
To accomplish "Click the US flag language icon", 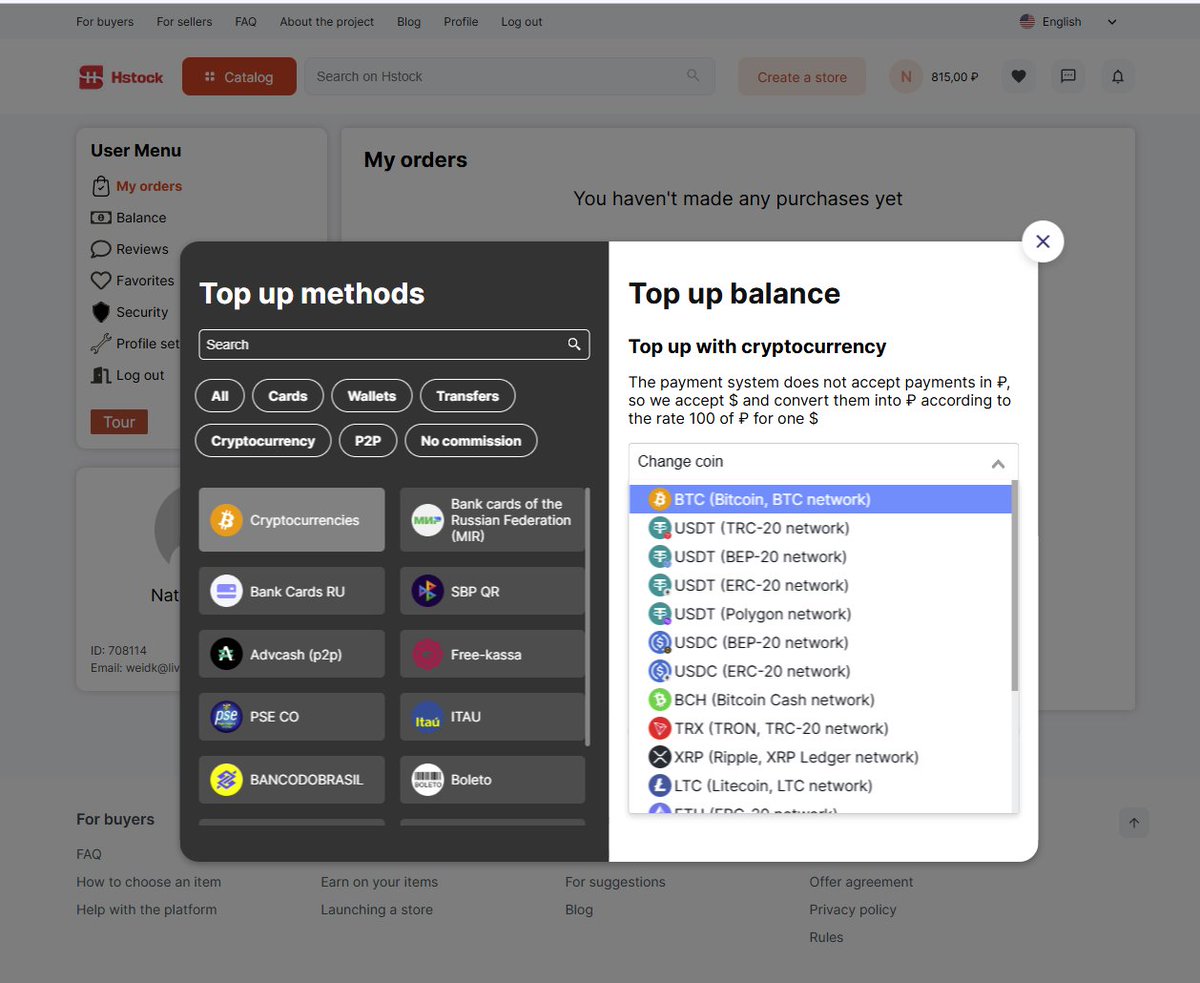I will click(x=1027, y=21).
